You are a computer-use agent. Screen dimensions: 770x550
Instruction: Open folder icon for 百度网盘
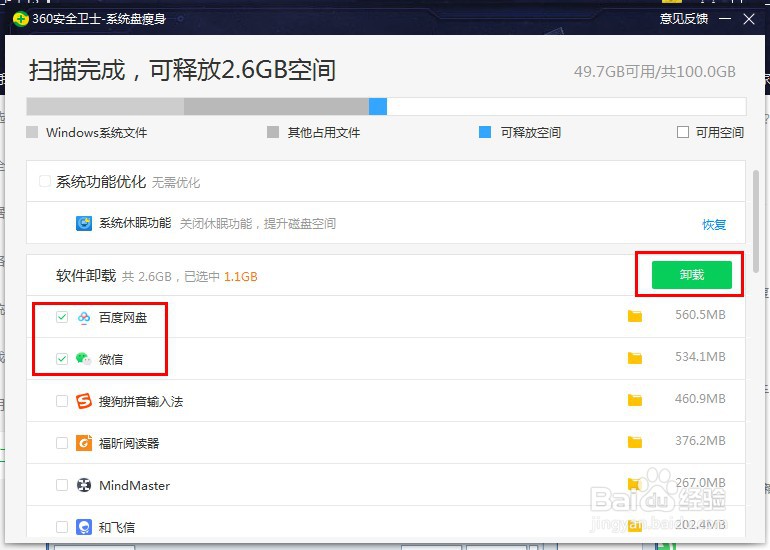pyautogui.click(x=635, y=316)
